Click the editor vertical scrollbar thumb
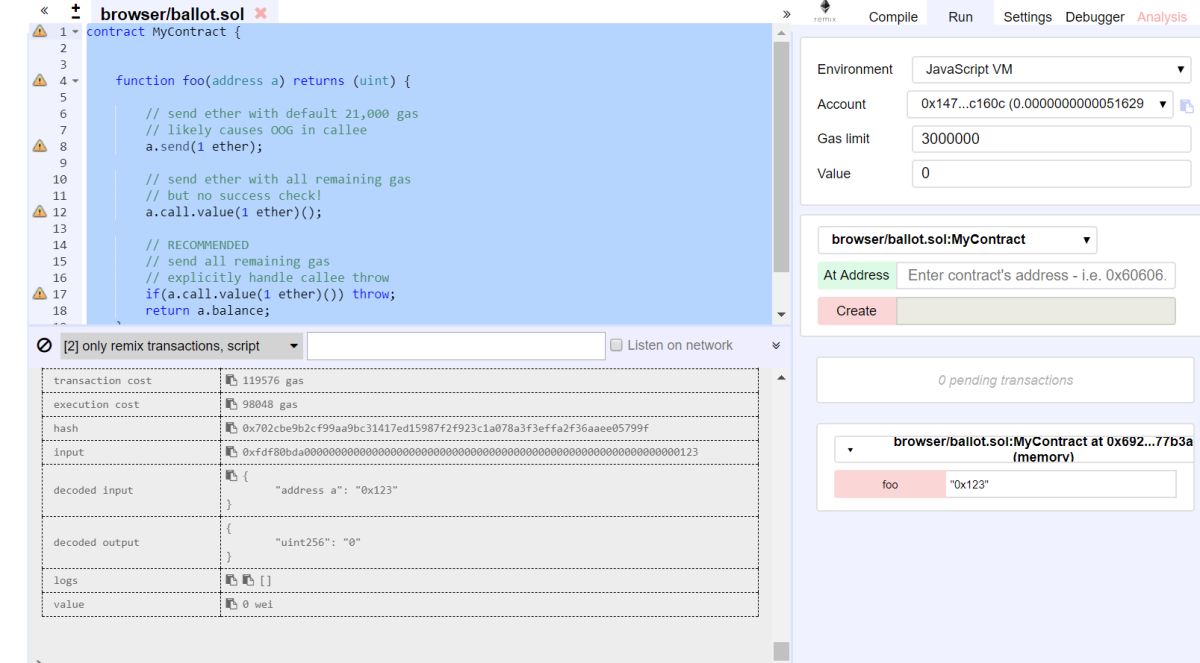This screenshot has width=1200, height=663. coord(782,156)
